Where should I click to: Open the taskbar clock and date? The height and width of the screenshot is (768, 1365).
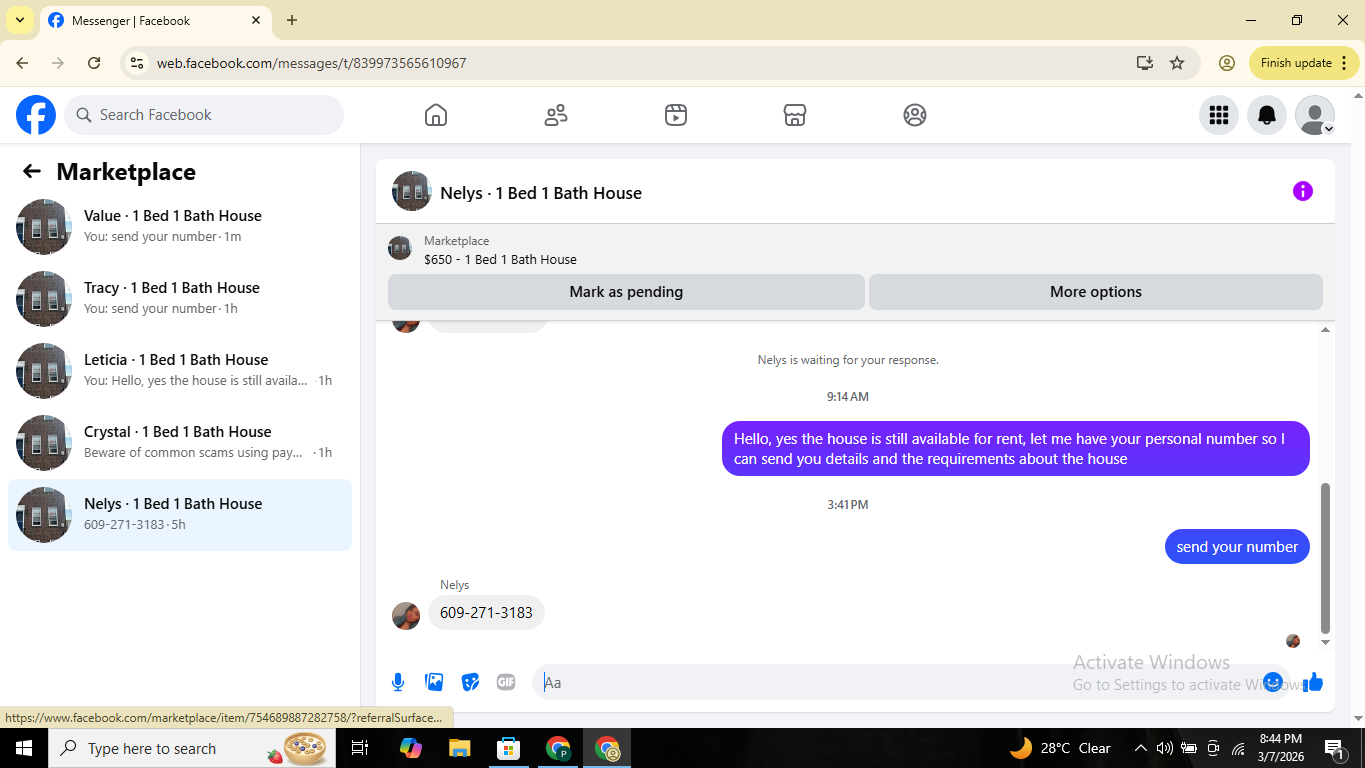click(x=1280, y=748)
